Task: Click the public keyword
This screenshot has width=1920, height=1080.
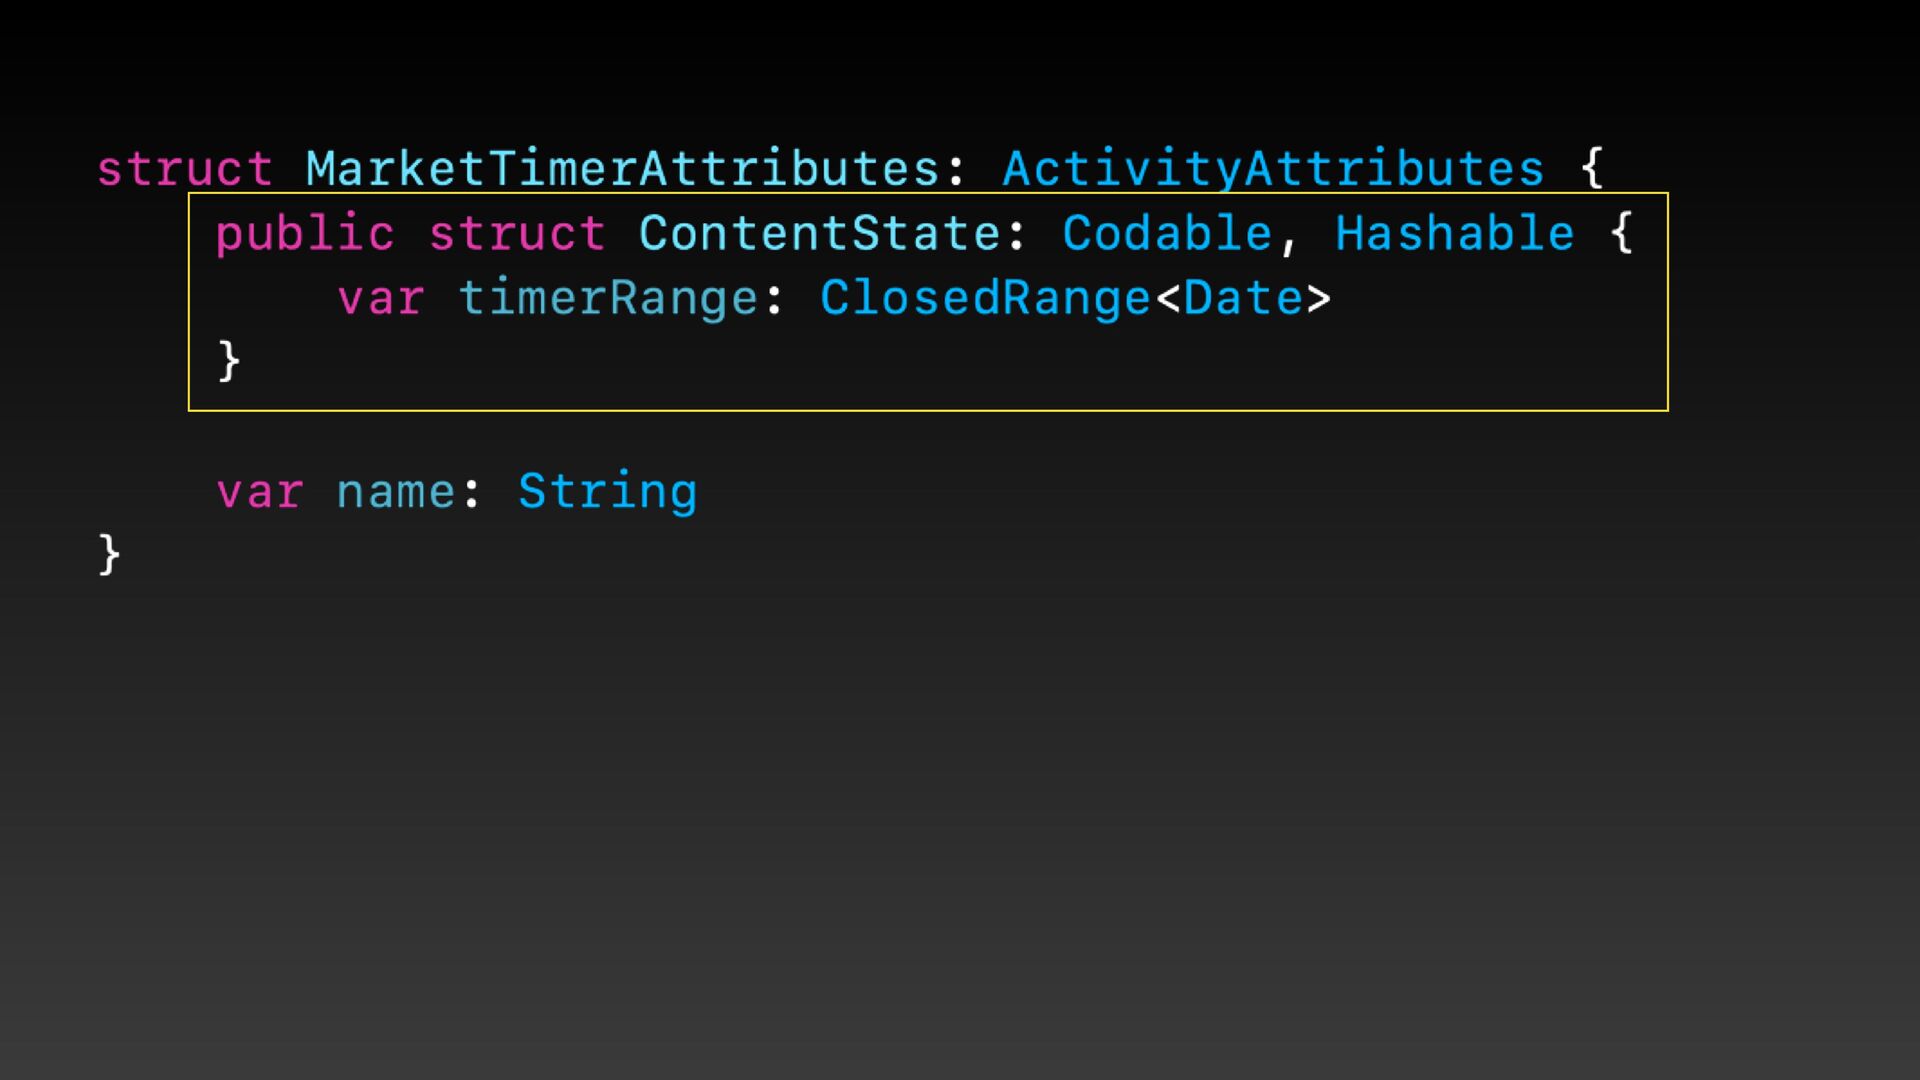Action: tap(305, 234)
